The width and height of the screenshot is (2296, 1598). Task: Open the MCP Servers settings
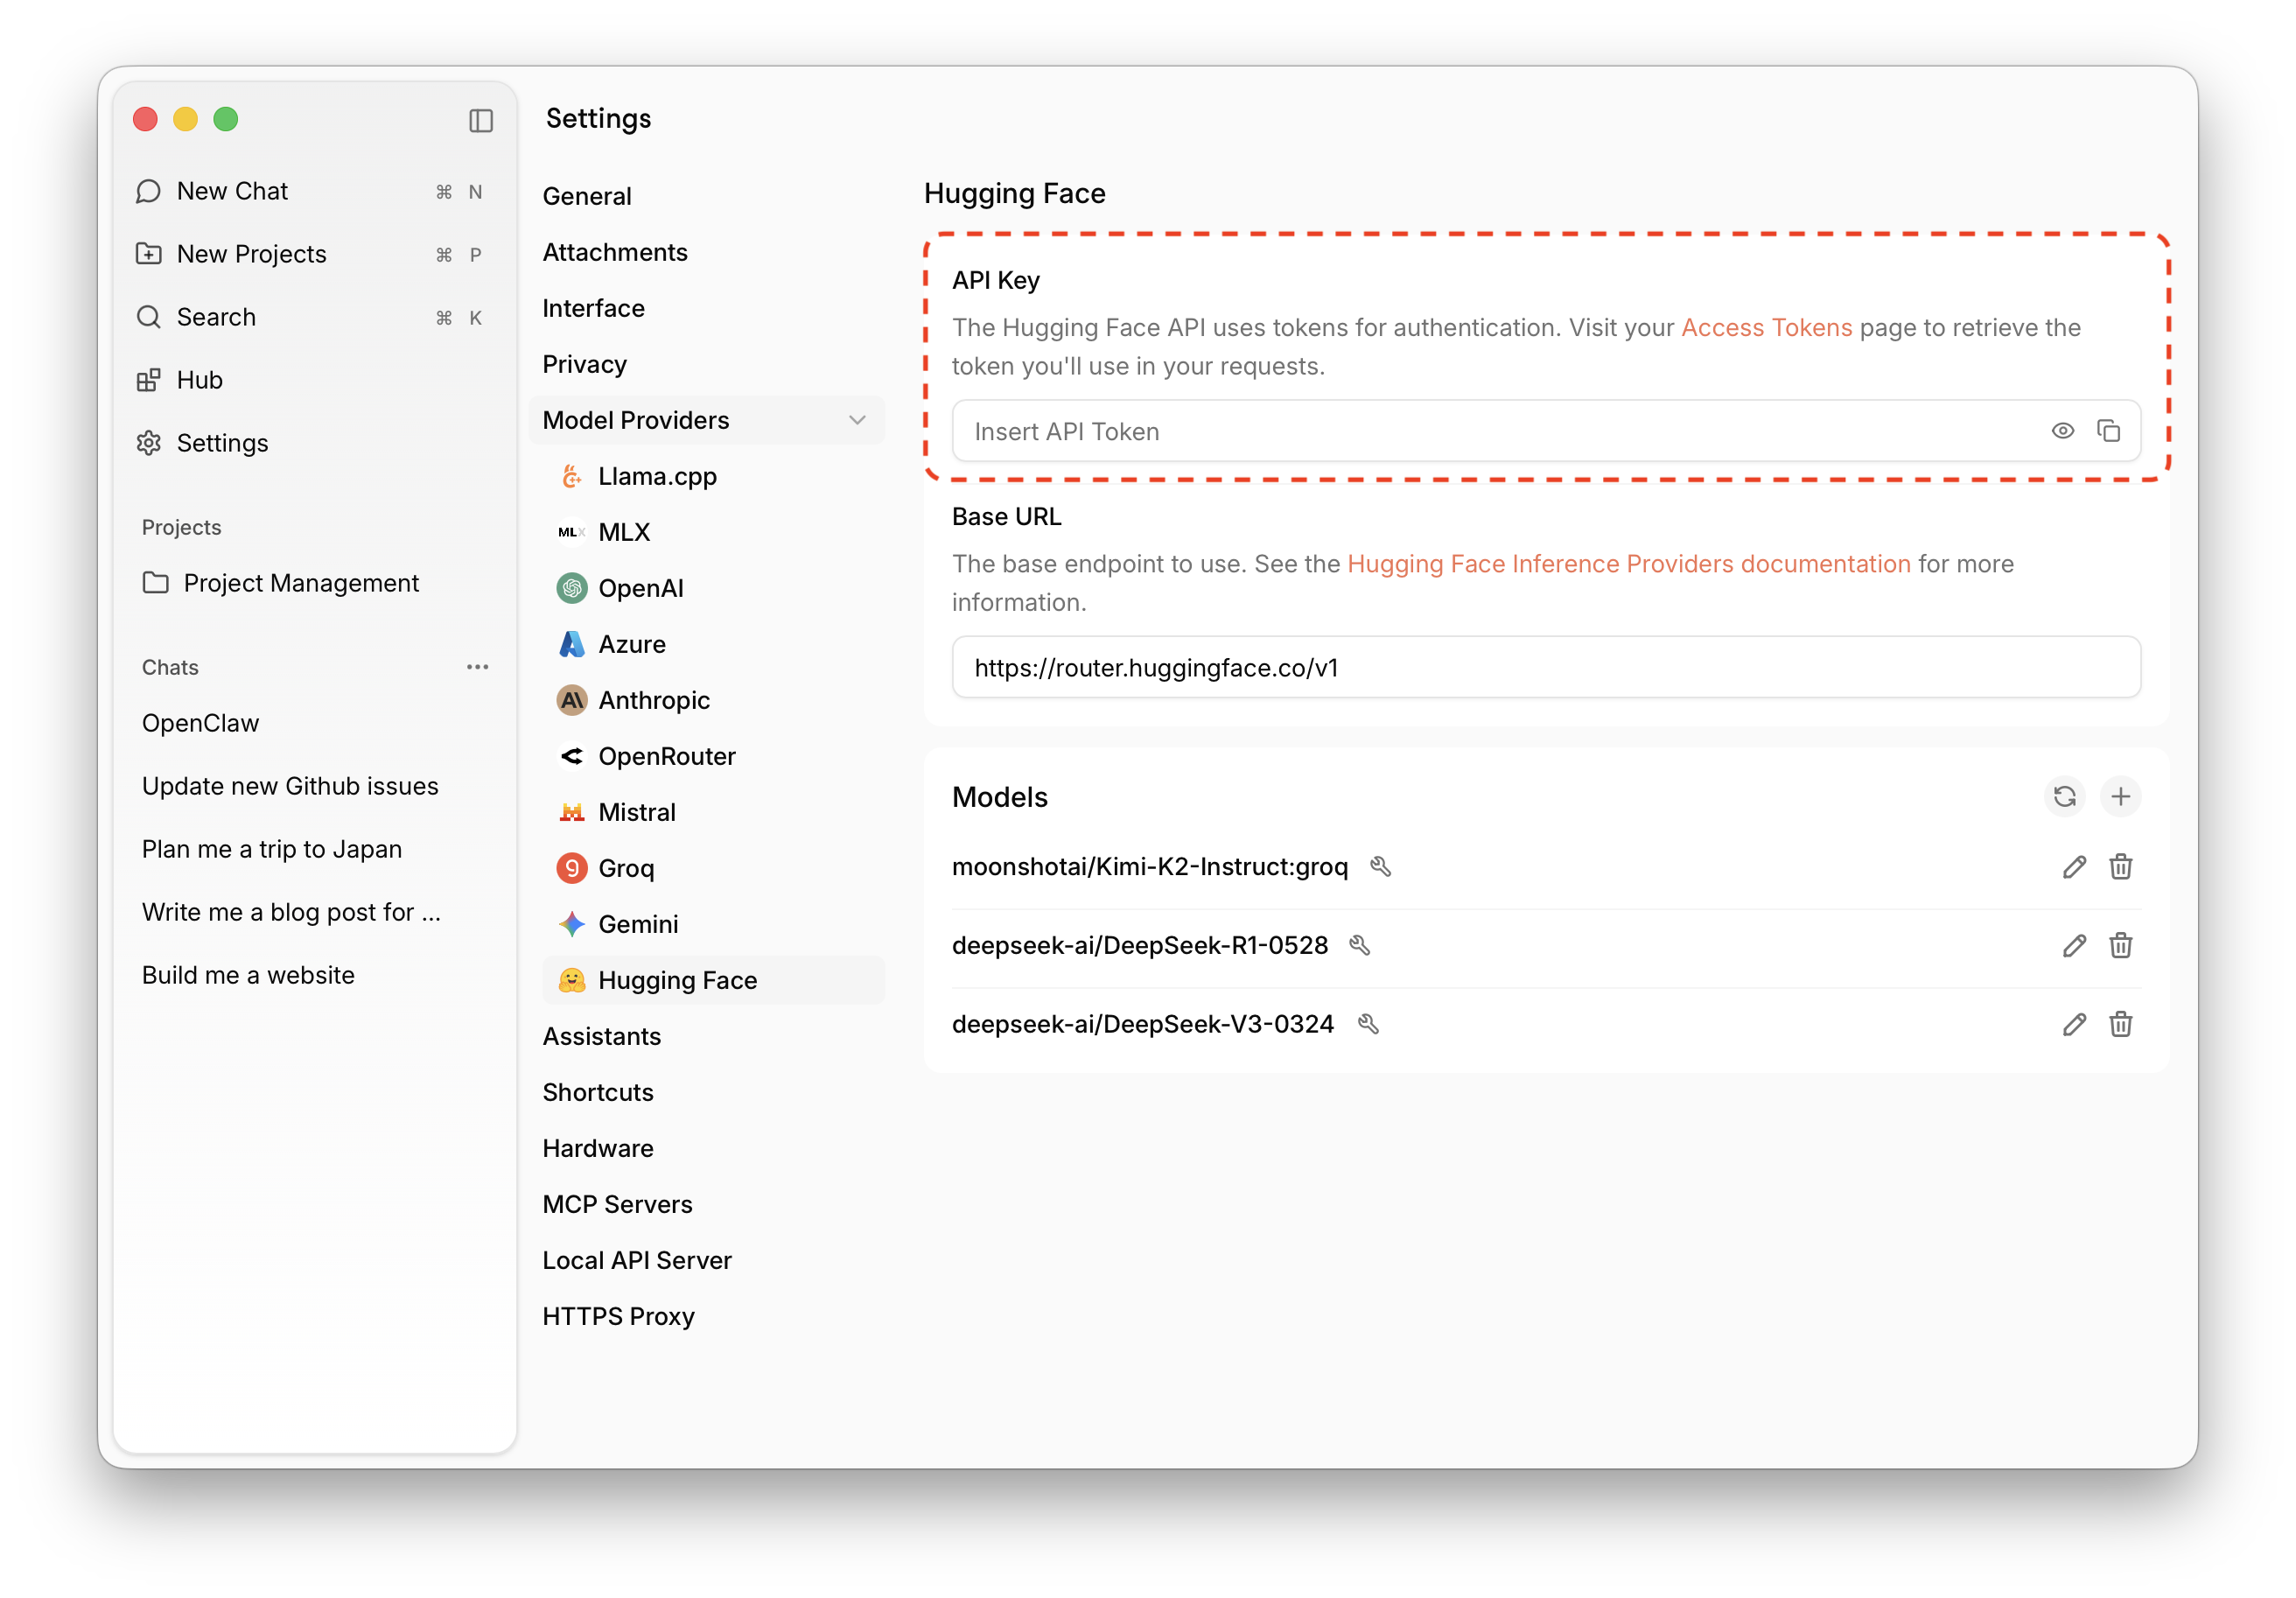click(x=617, y=1204)
